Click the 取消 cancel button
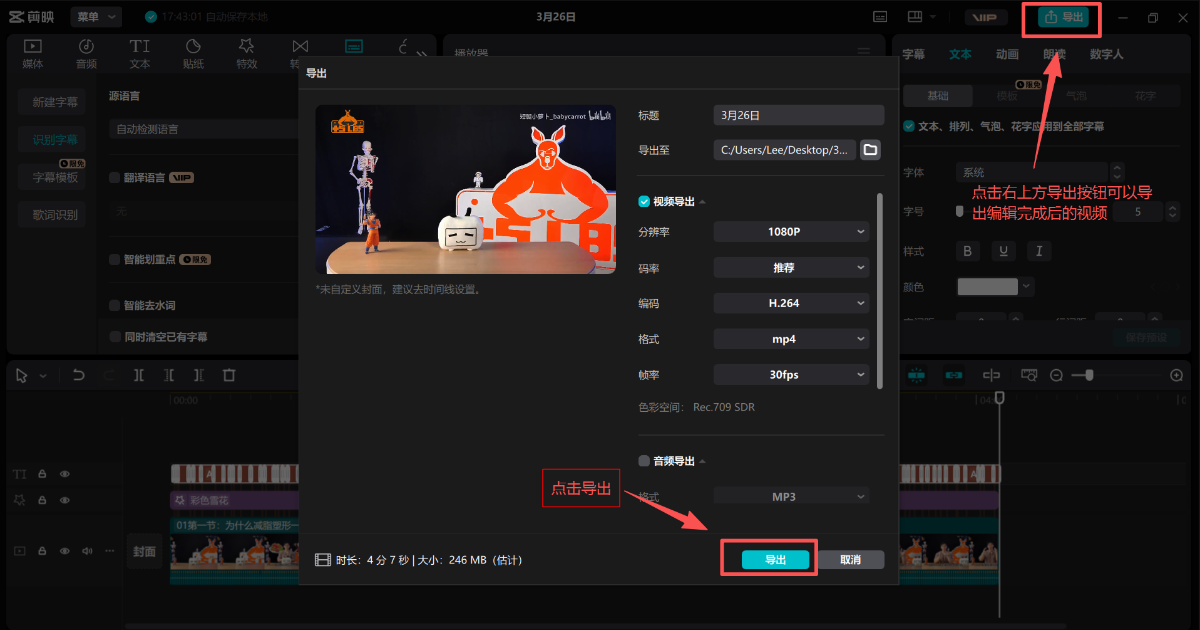The image size is (1200, 630). click(x=850, y=560)
